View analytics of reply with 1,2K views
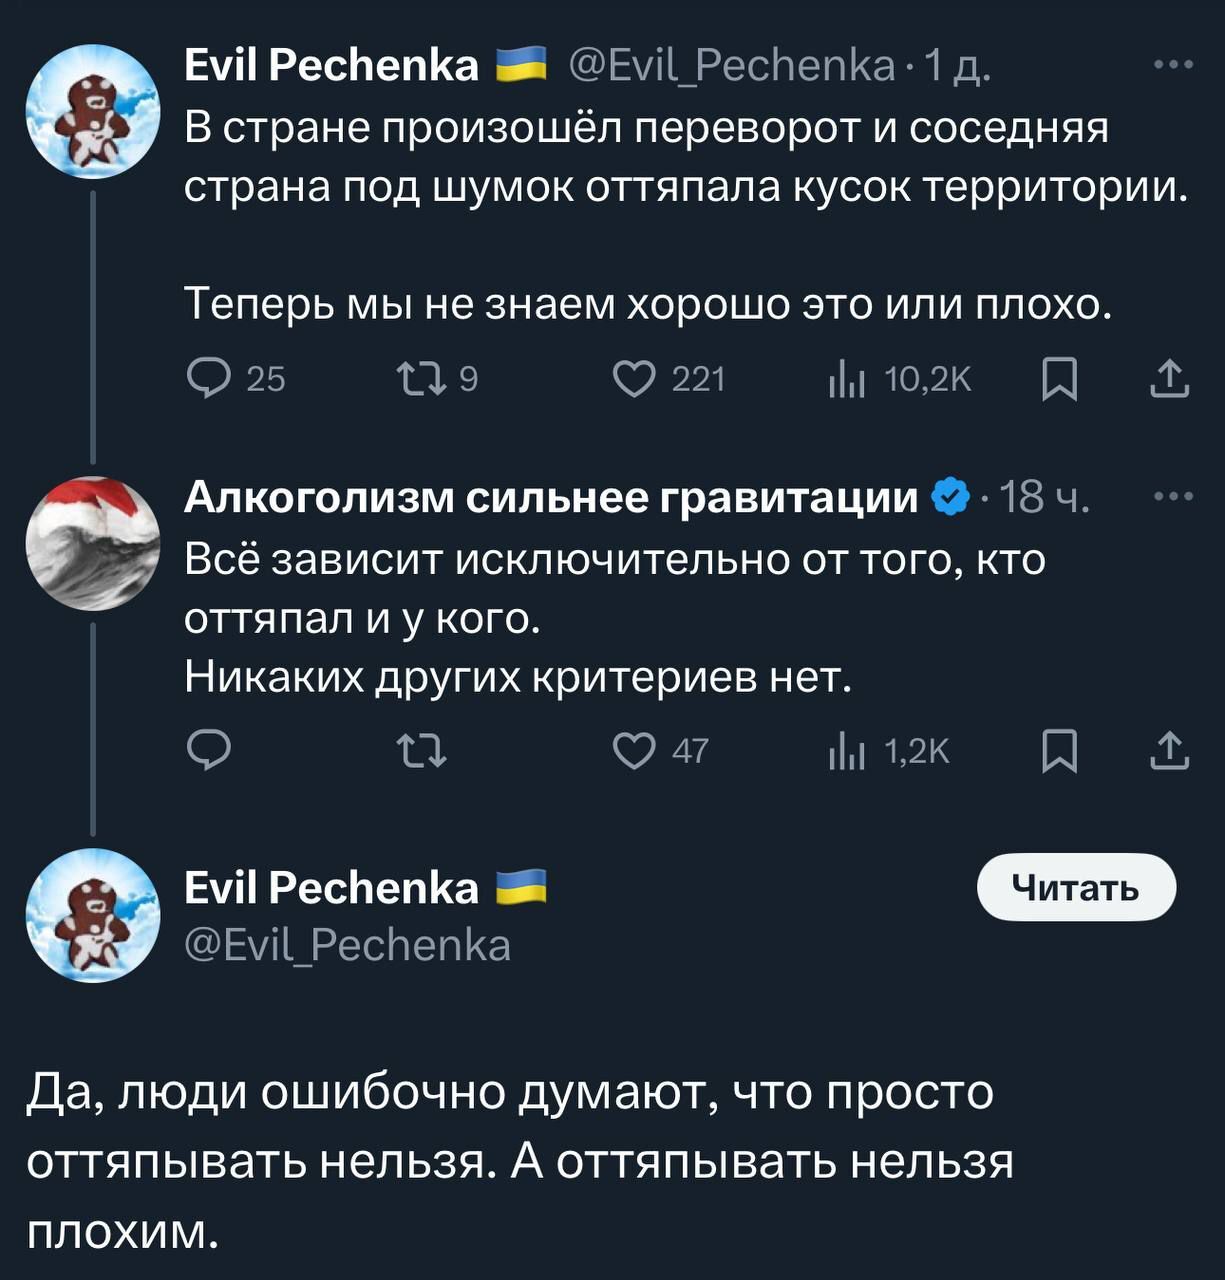This screenshot has height=1280, width=1225. pyautogui.click(x=846, y=750)
